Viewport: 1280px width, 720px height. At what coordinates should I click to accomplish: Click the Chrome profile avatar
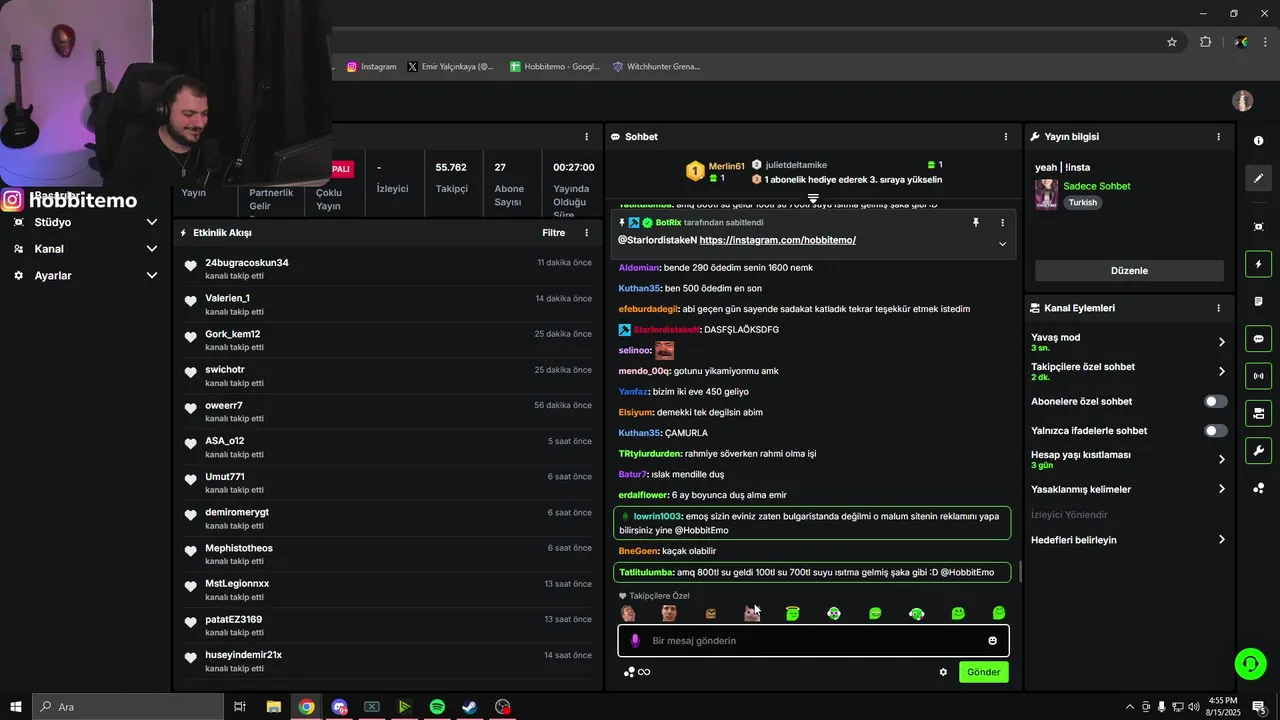1241,42
